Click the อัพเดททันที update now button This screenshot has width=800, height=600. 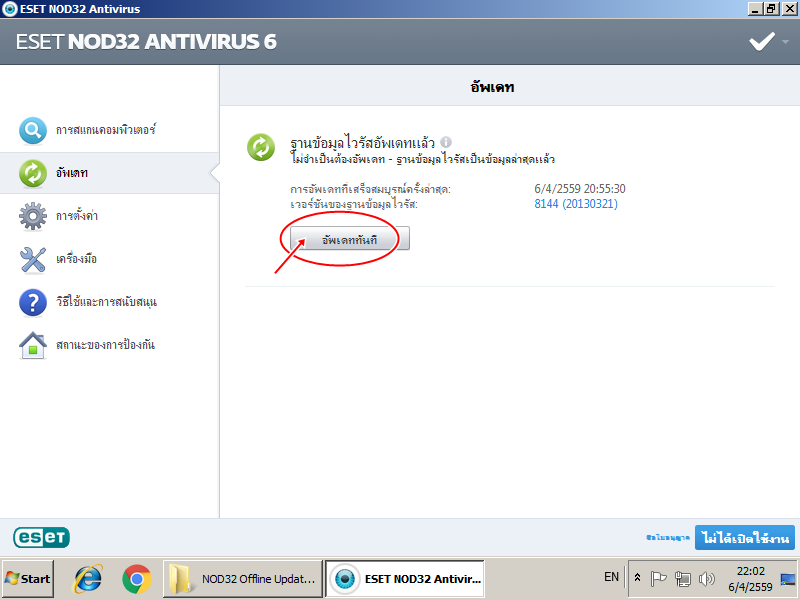tap(349, 239)
